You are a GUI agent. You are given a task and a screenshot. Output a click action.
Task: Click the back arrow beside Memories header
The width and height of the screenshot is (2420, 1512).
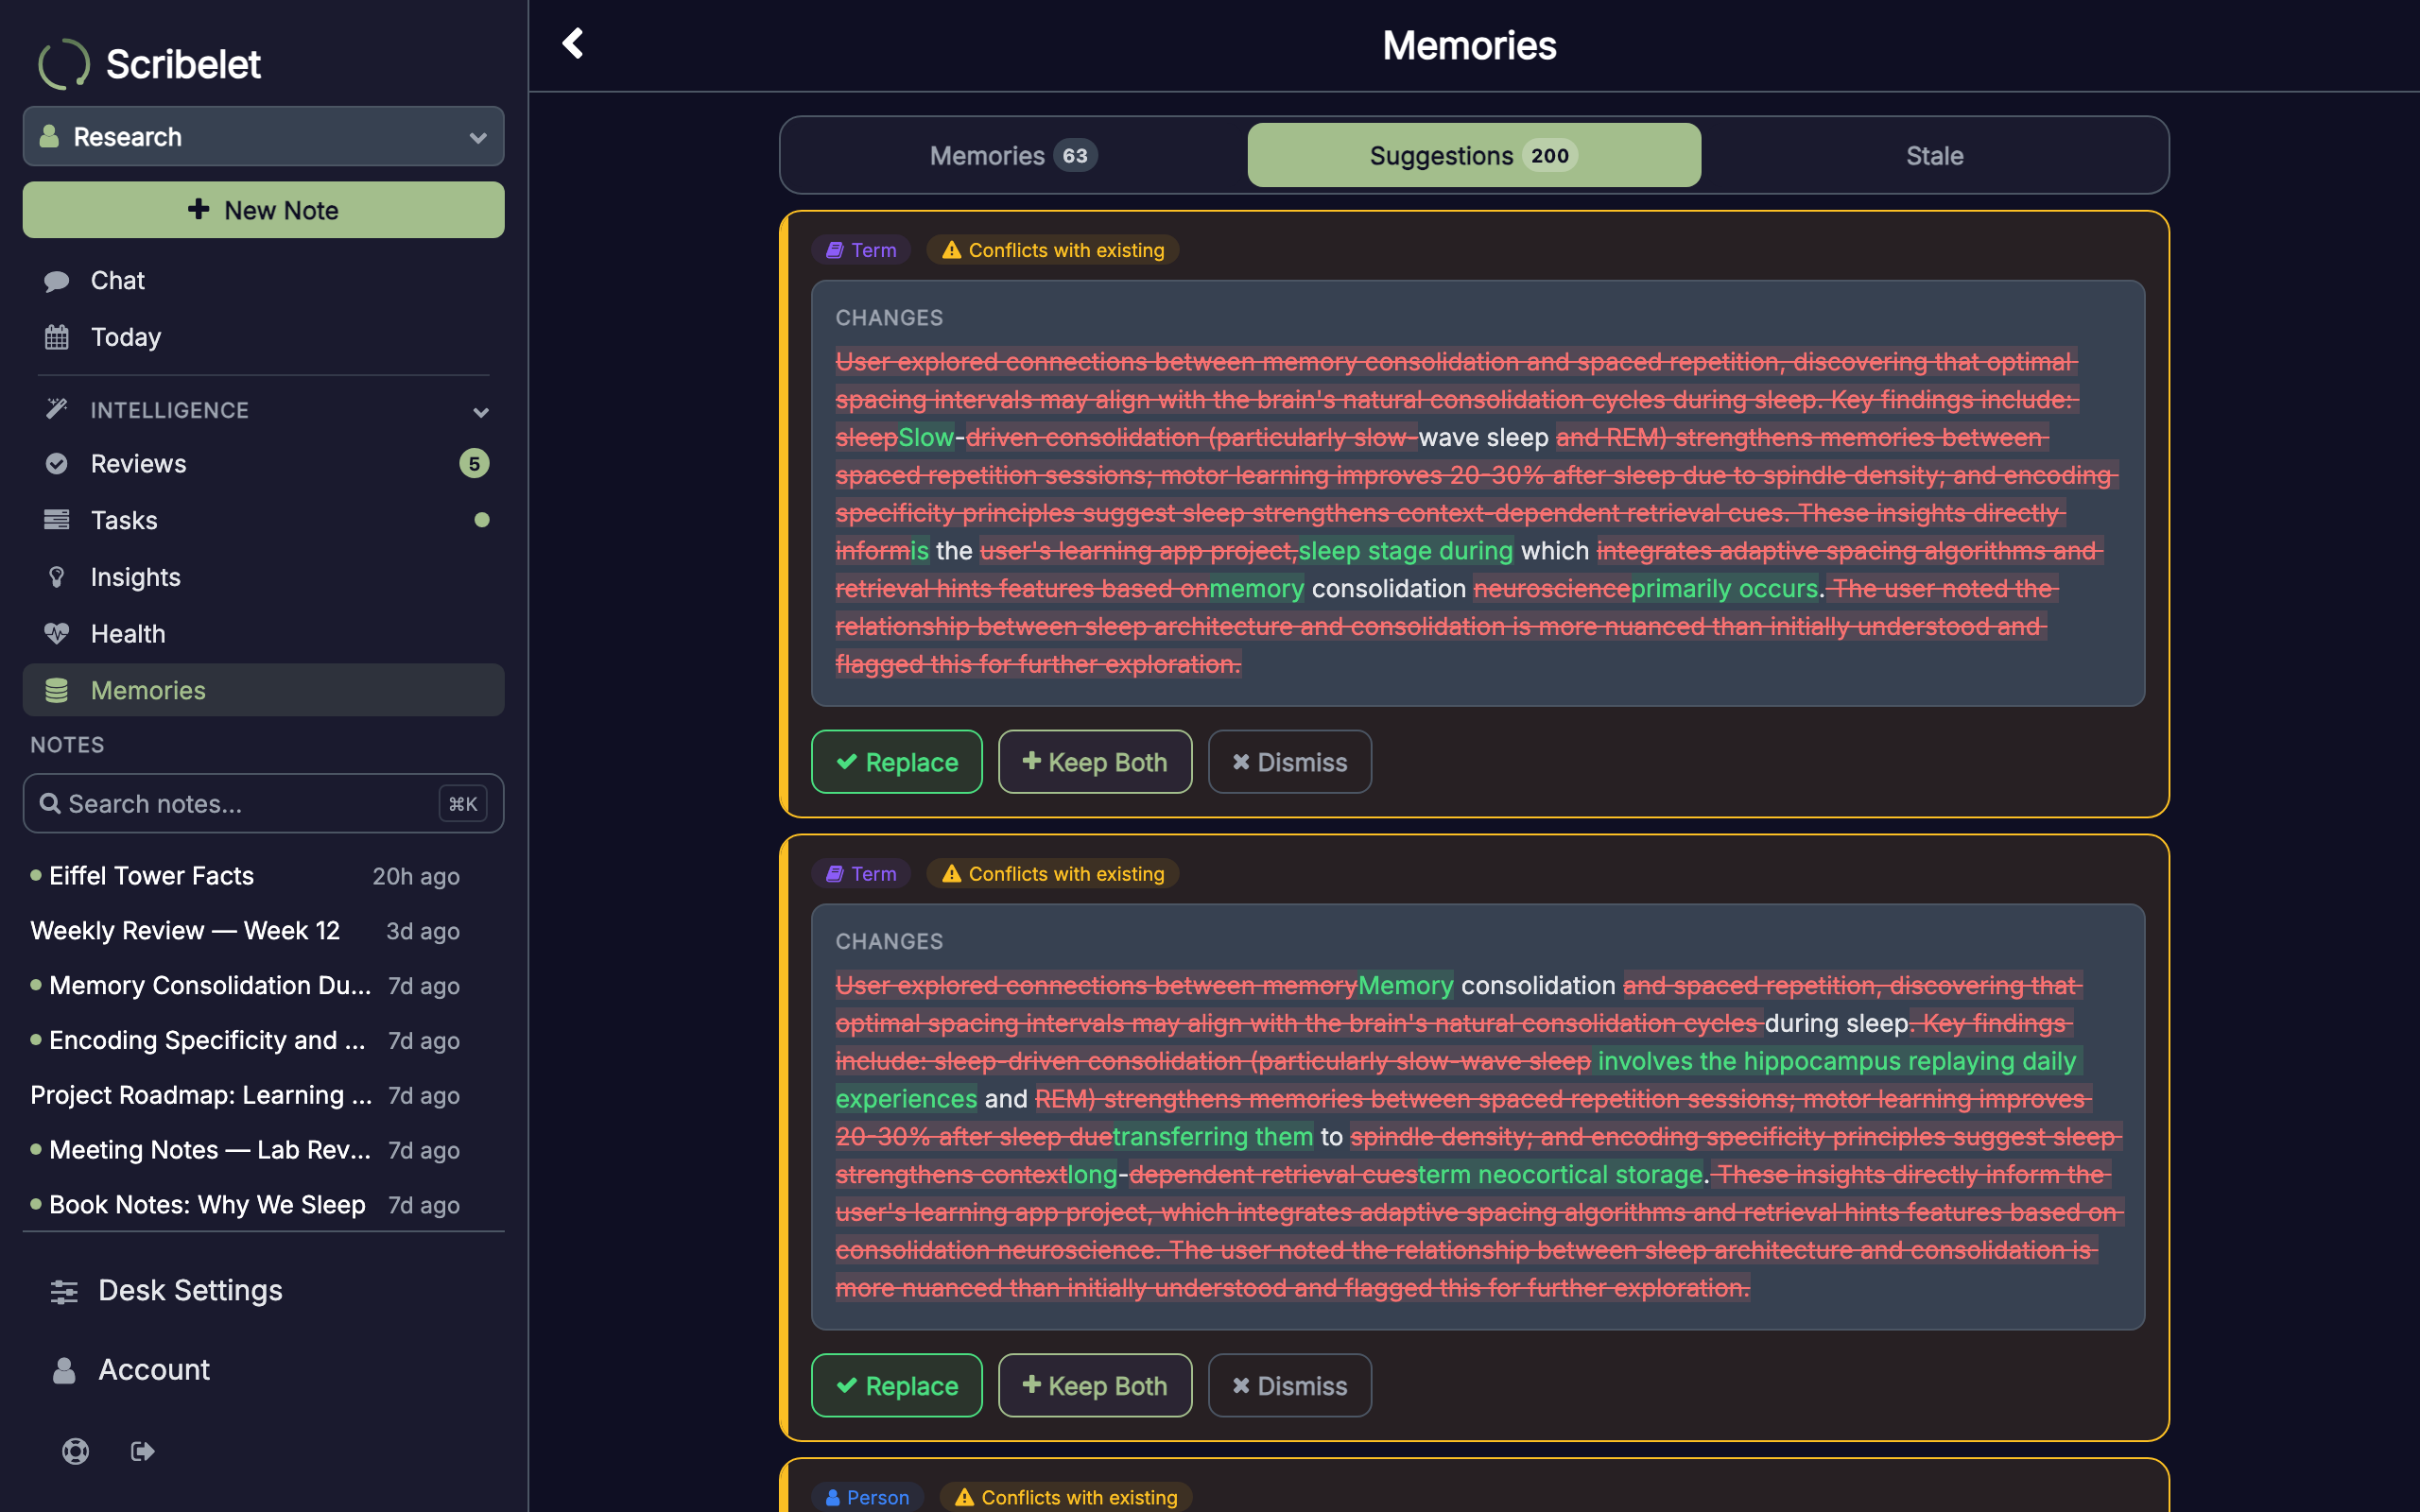point(573,43)
